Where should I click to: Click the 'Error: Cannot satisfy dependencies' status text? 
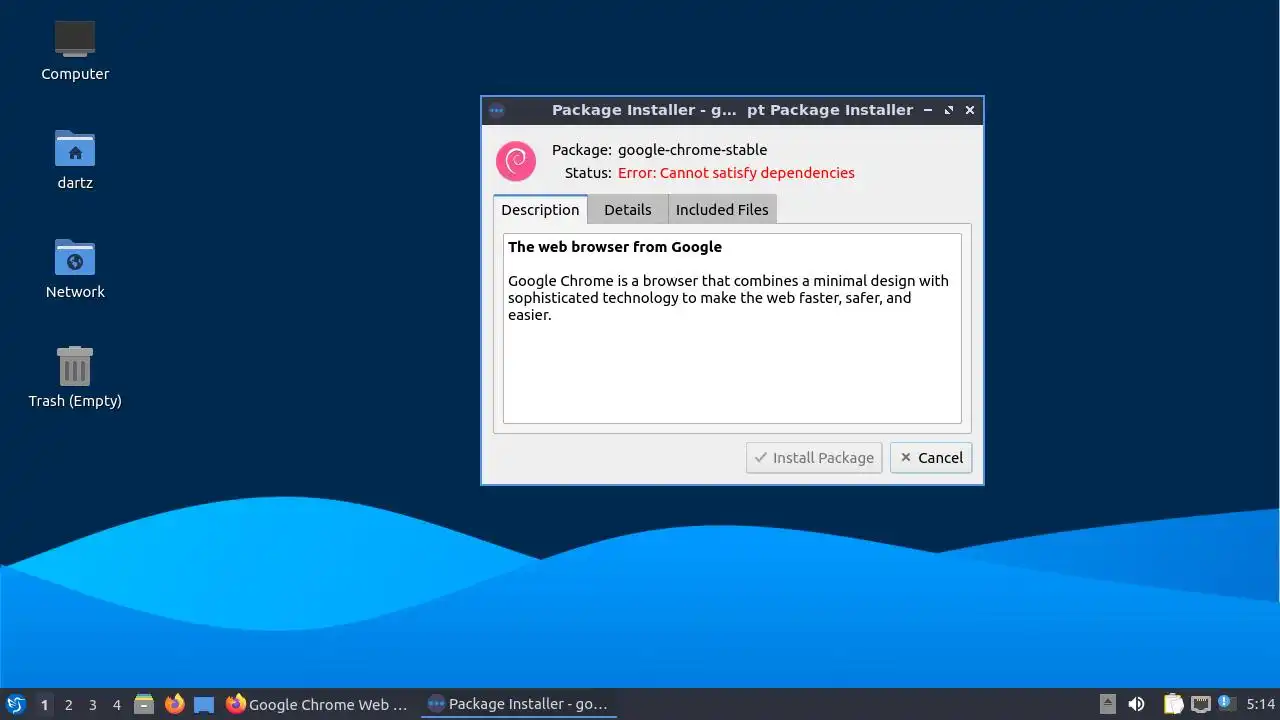(x=736, y=173)
